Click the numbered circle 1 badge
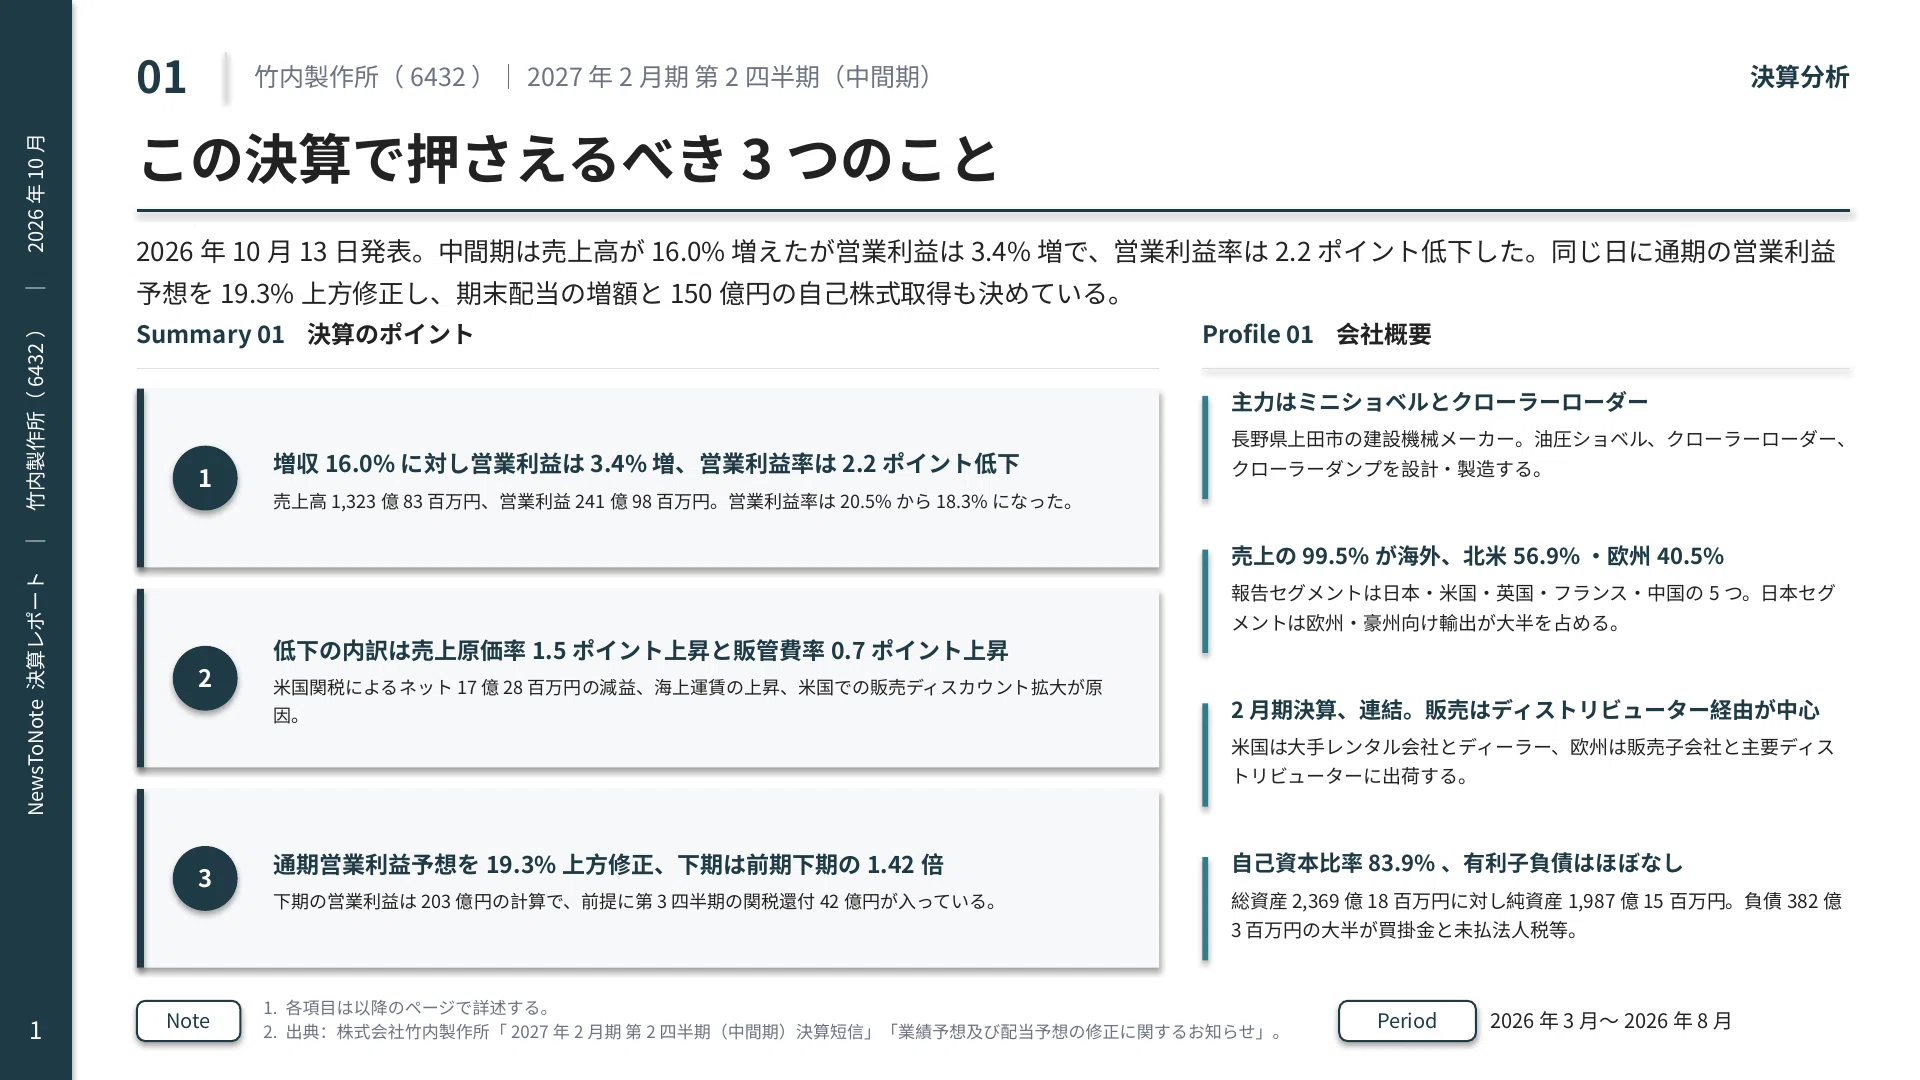The image size is (1920, 1080). pyautogui.click(x=205, y=478)
